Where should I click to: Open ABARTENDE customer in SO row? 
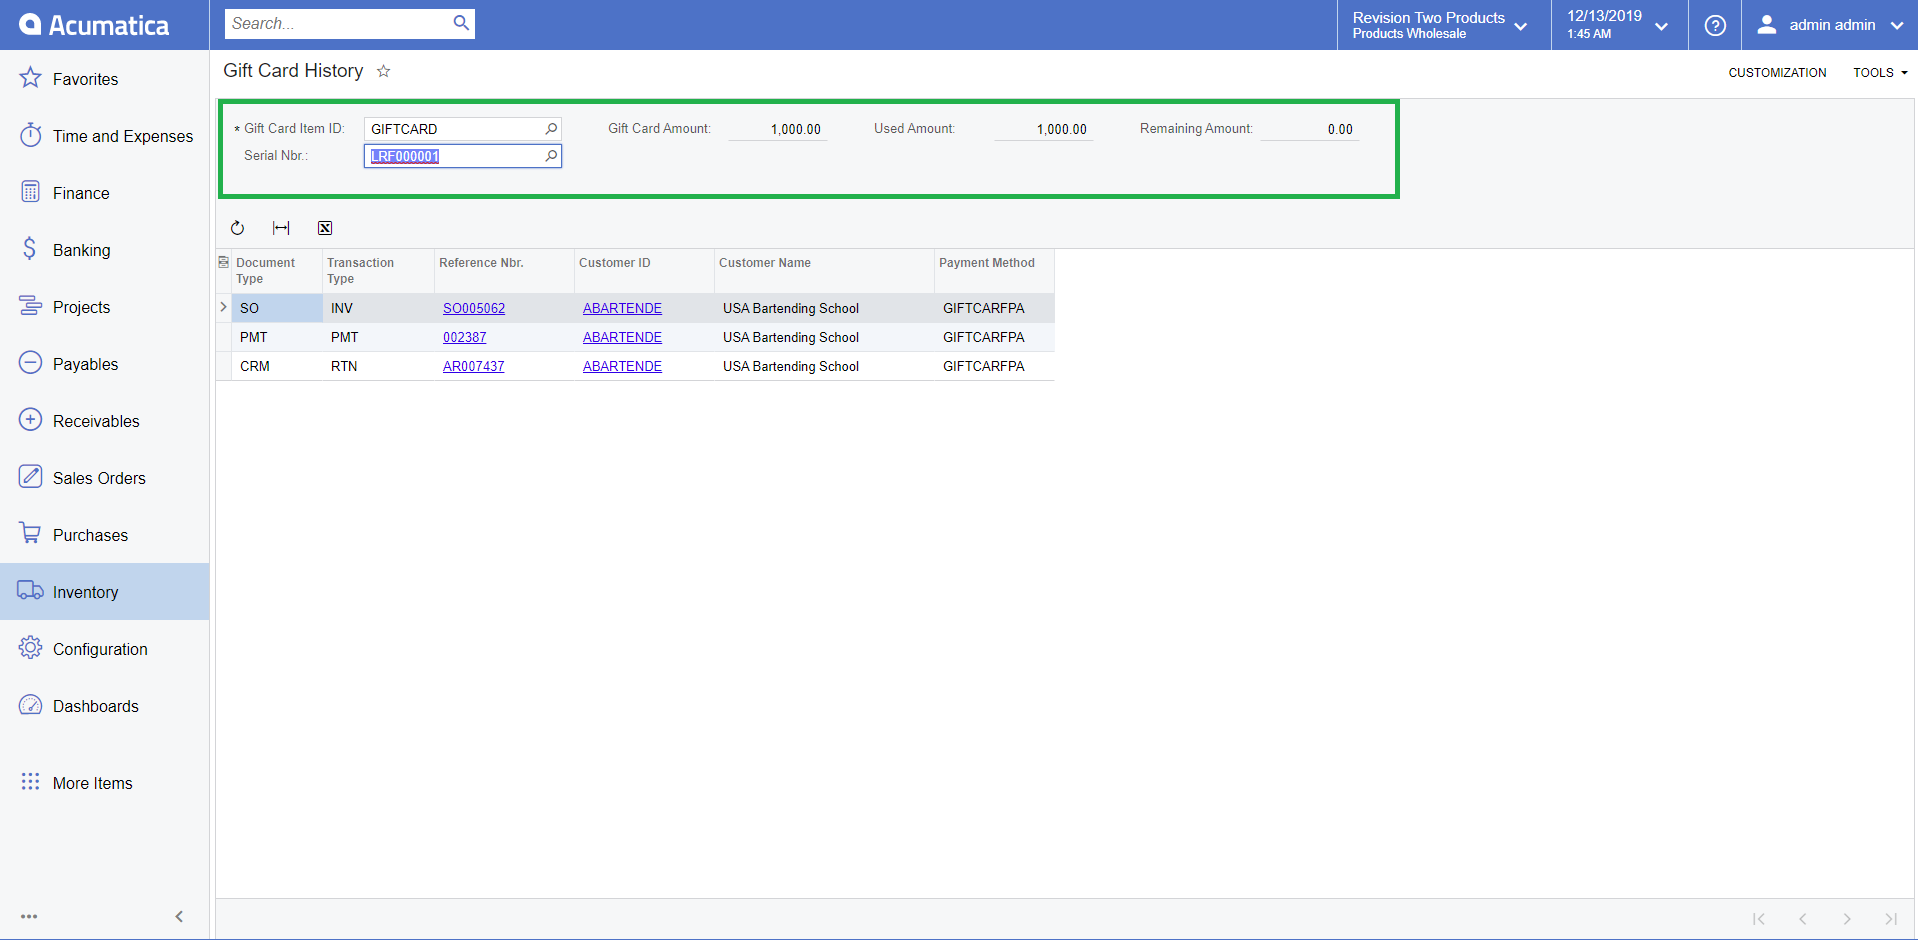[622, 308]
